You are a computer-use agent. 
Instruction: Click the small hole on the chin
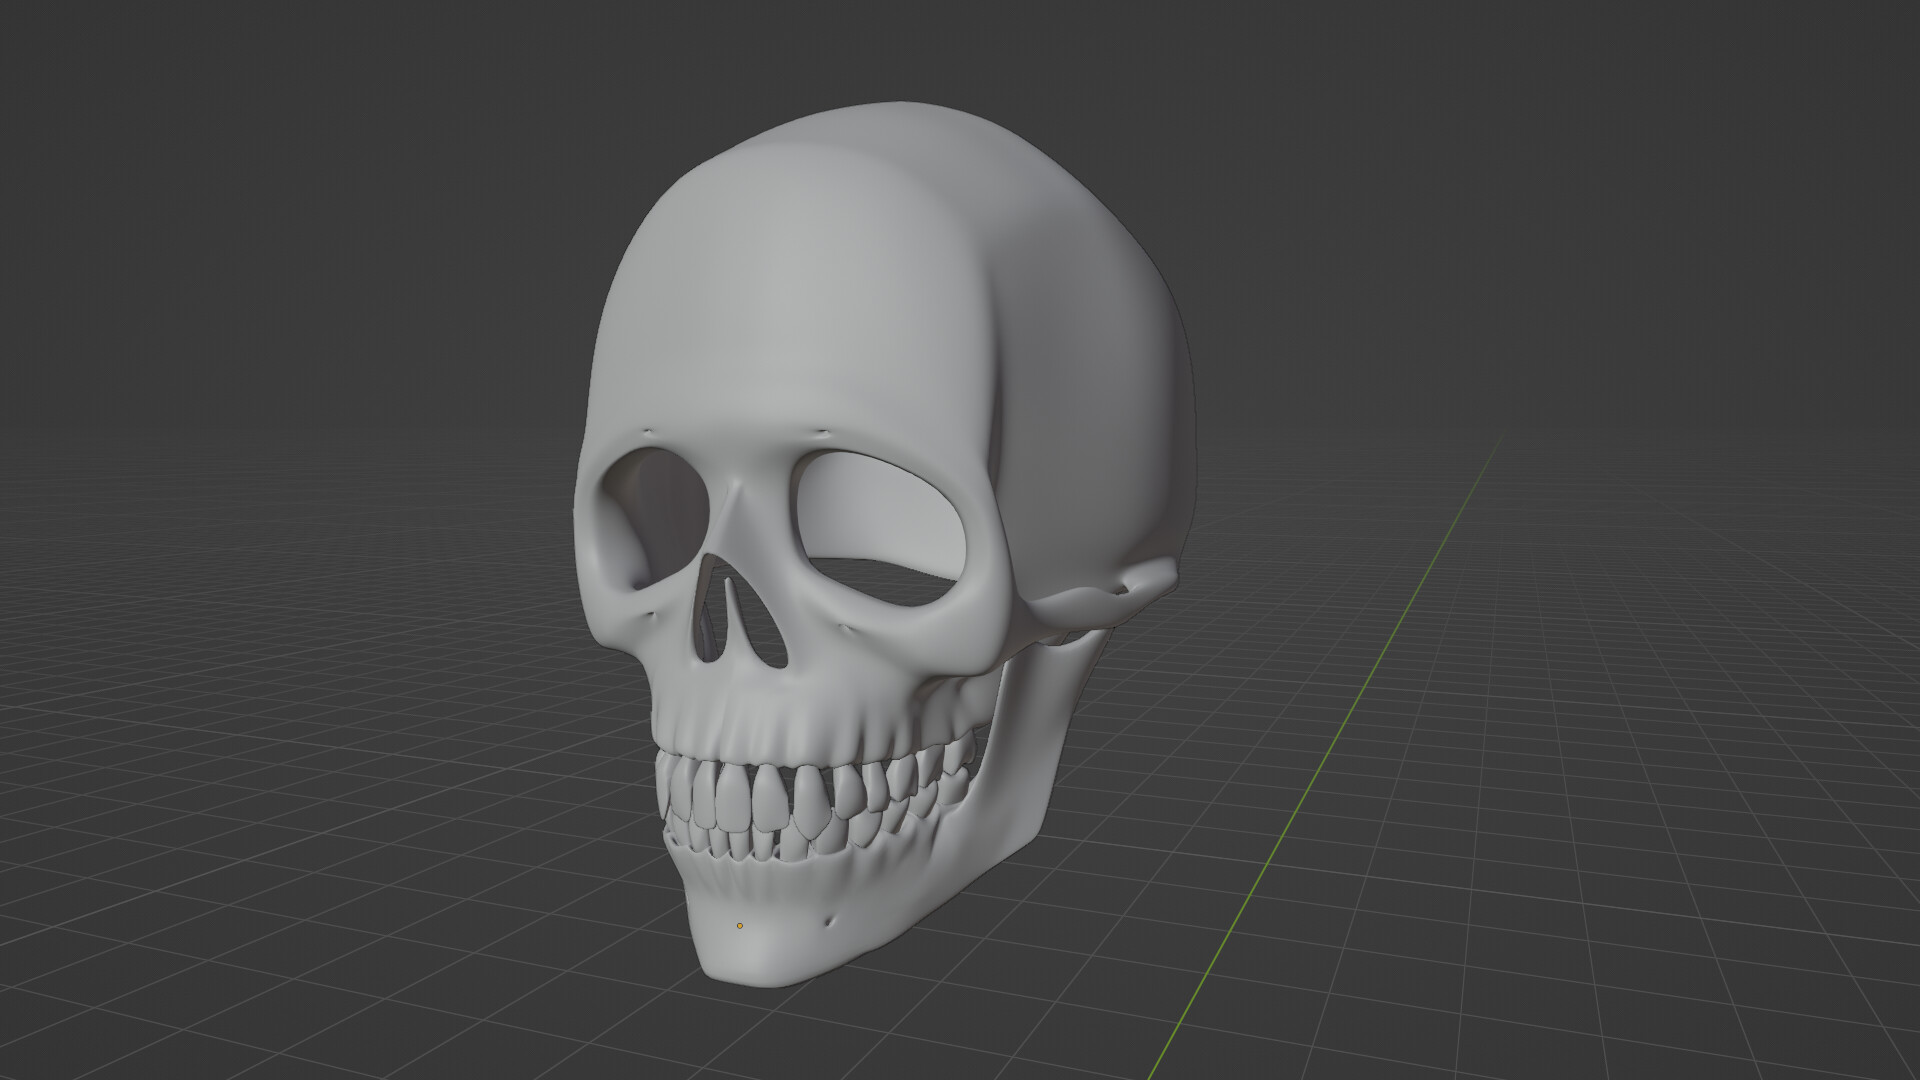tap(830, 922)
